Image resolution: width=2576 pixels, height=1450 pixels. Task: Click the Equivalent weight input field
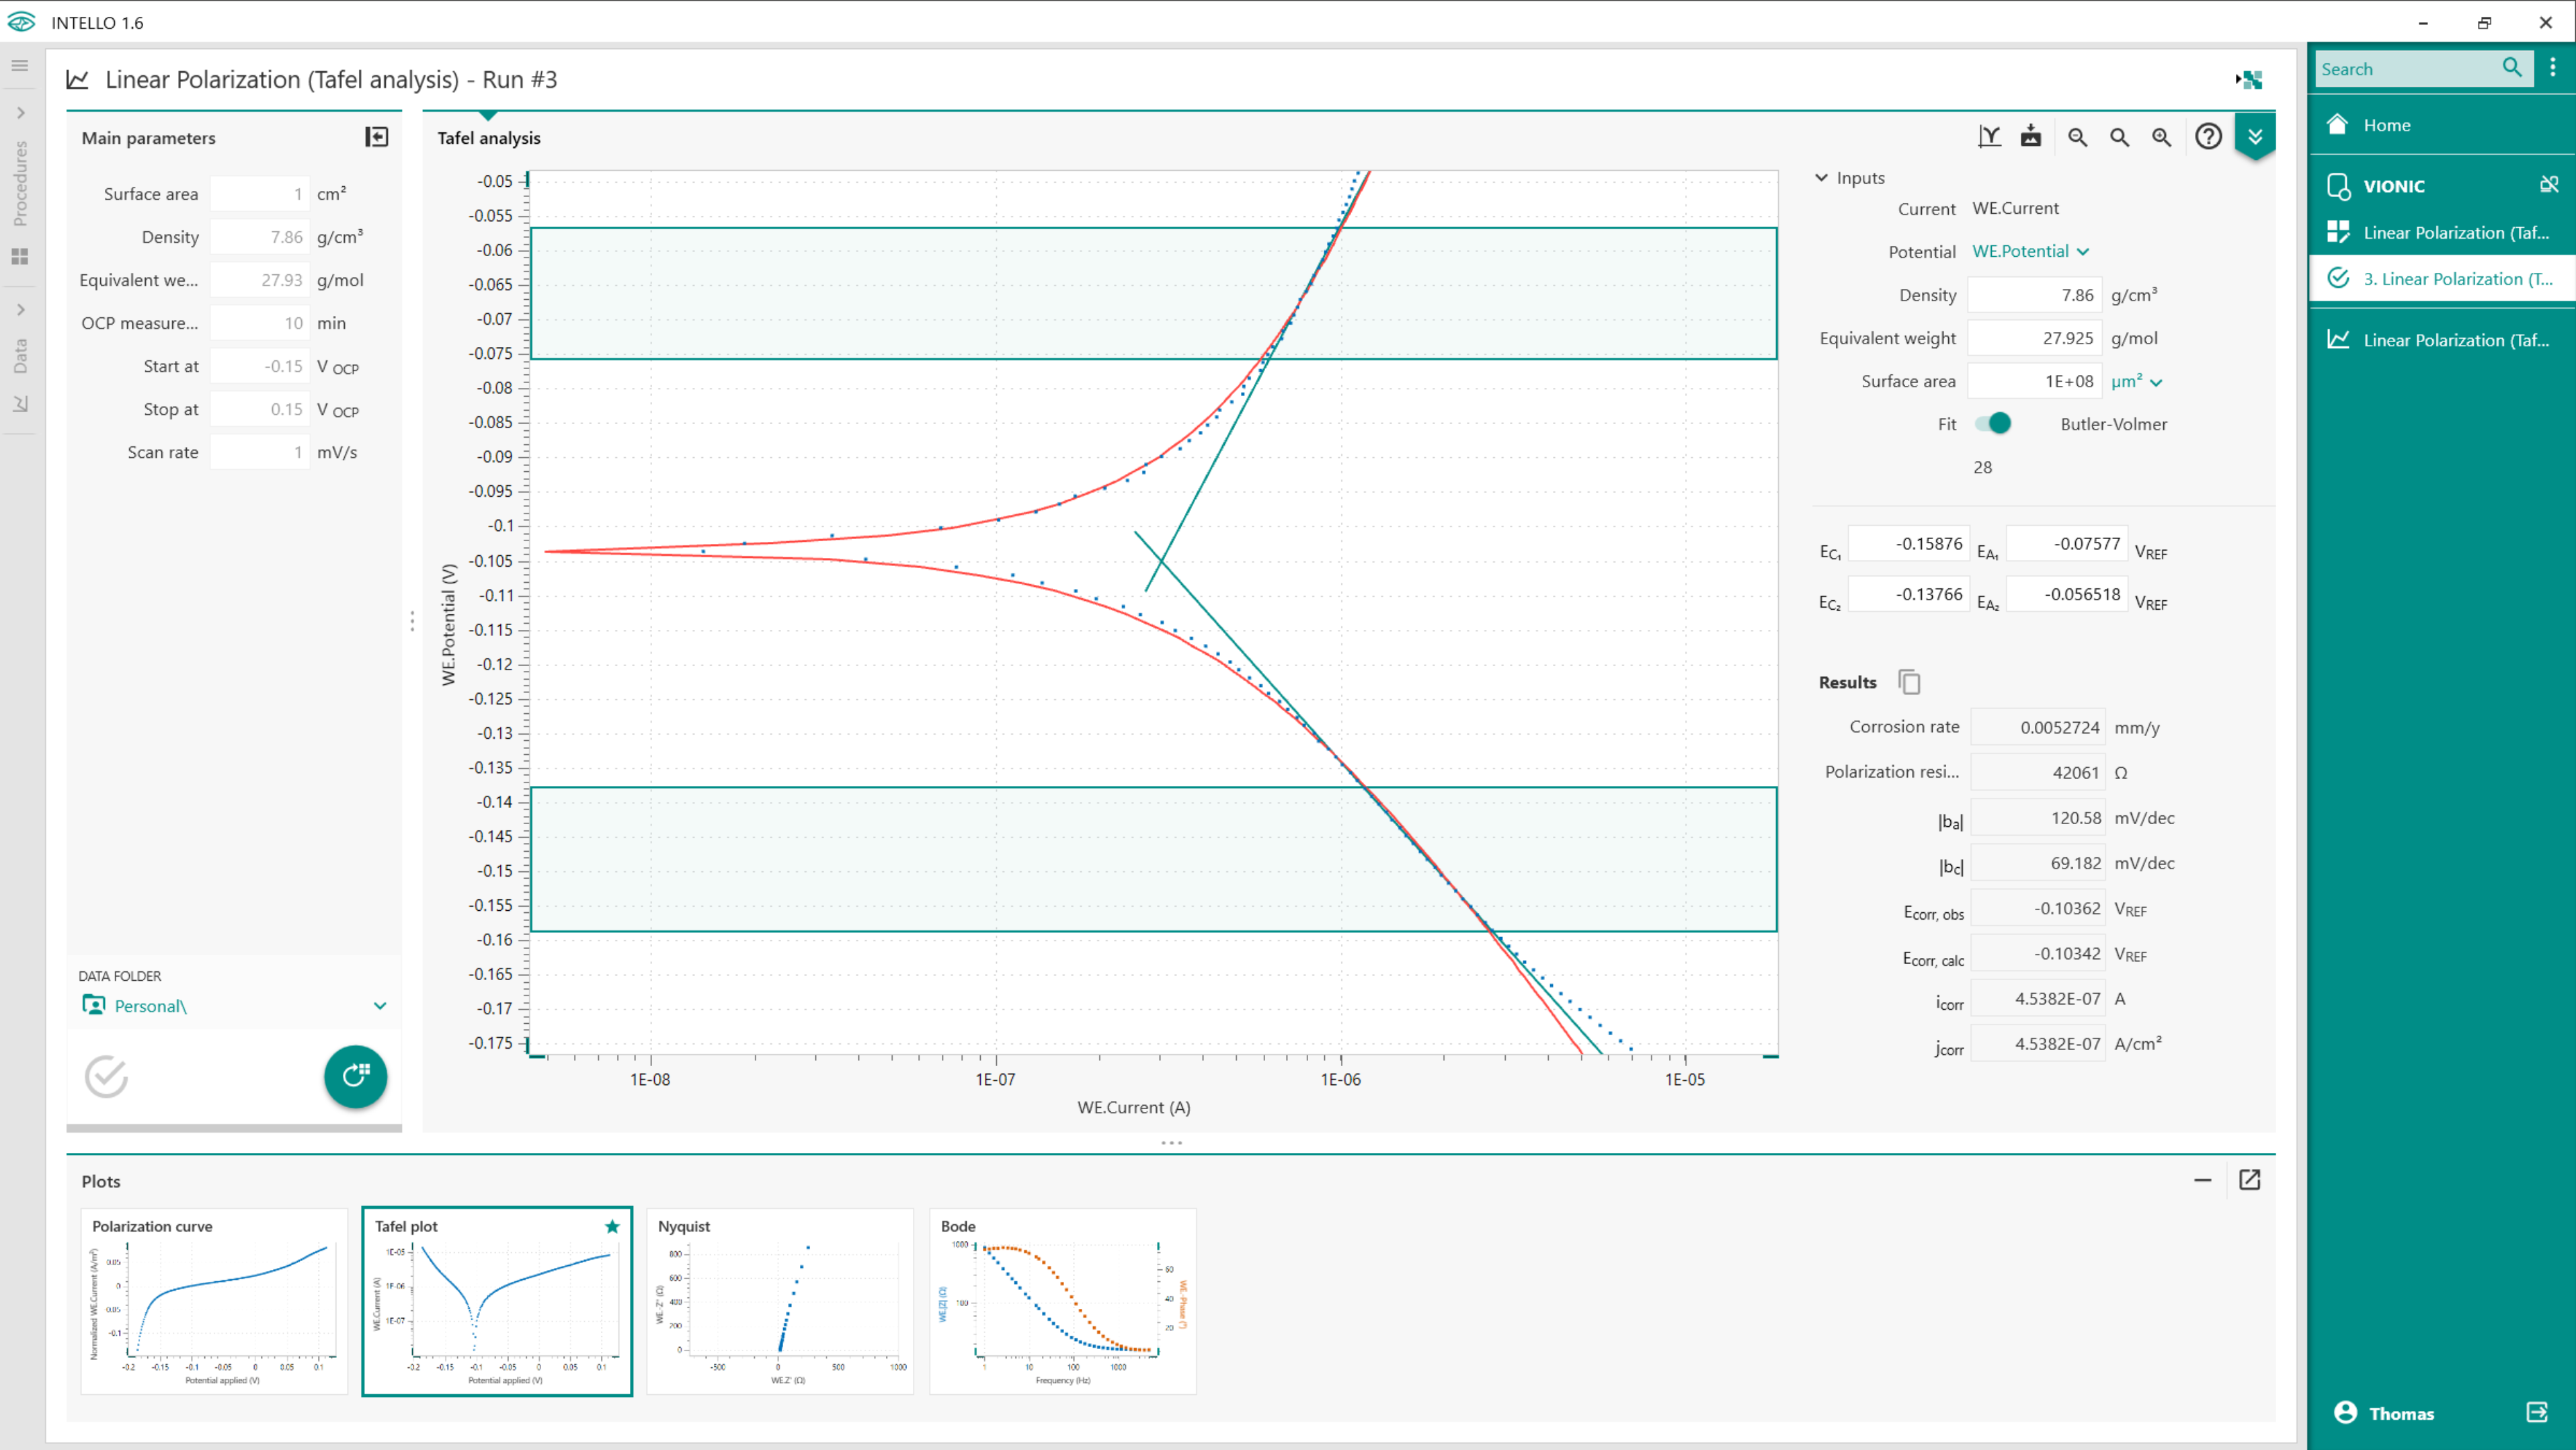coord(2034,338)
